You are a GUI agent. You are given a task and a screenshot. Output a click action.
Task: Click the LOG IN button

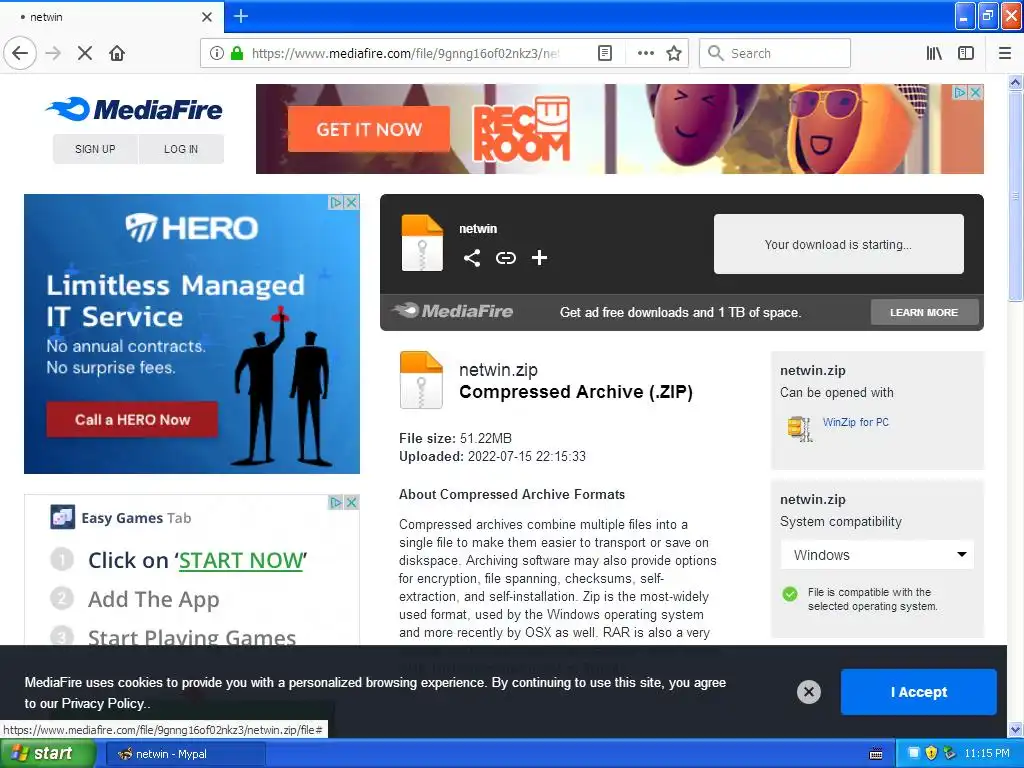181,149
